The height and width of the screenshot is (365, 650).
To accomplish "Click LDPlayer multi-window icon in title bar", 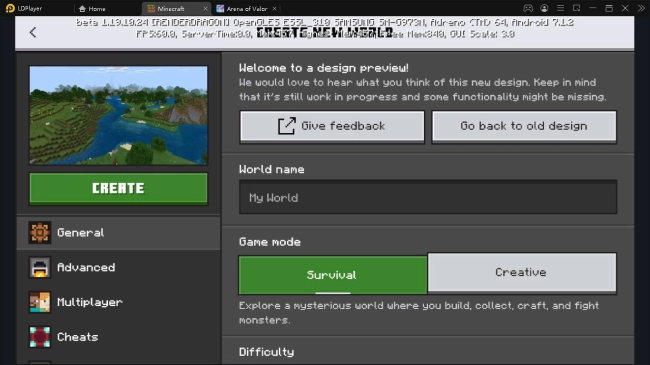I will (x=576, y=8).
